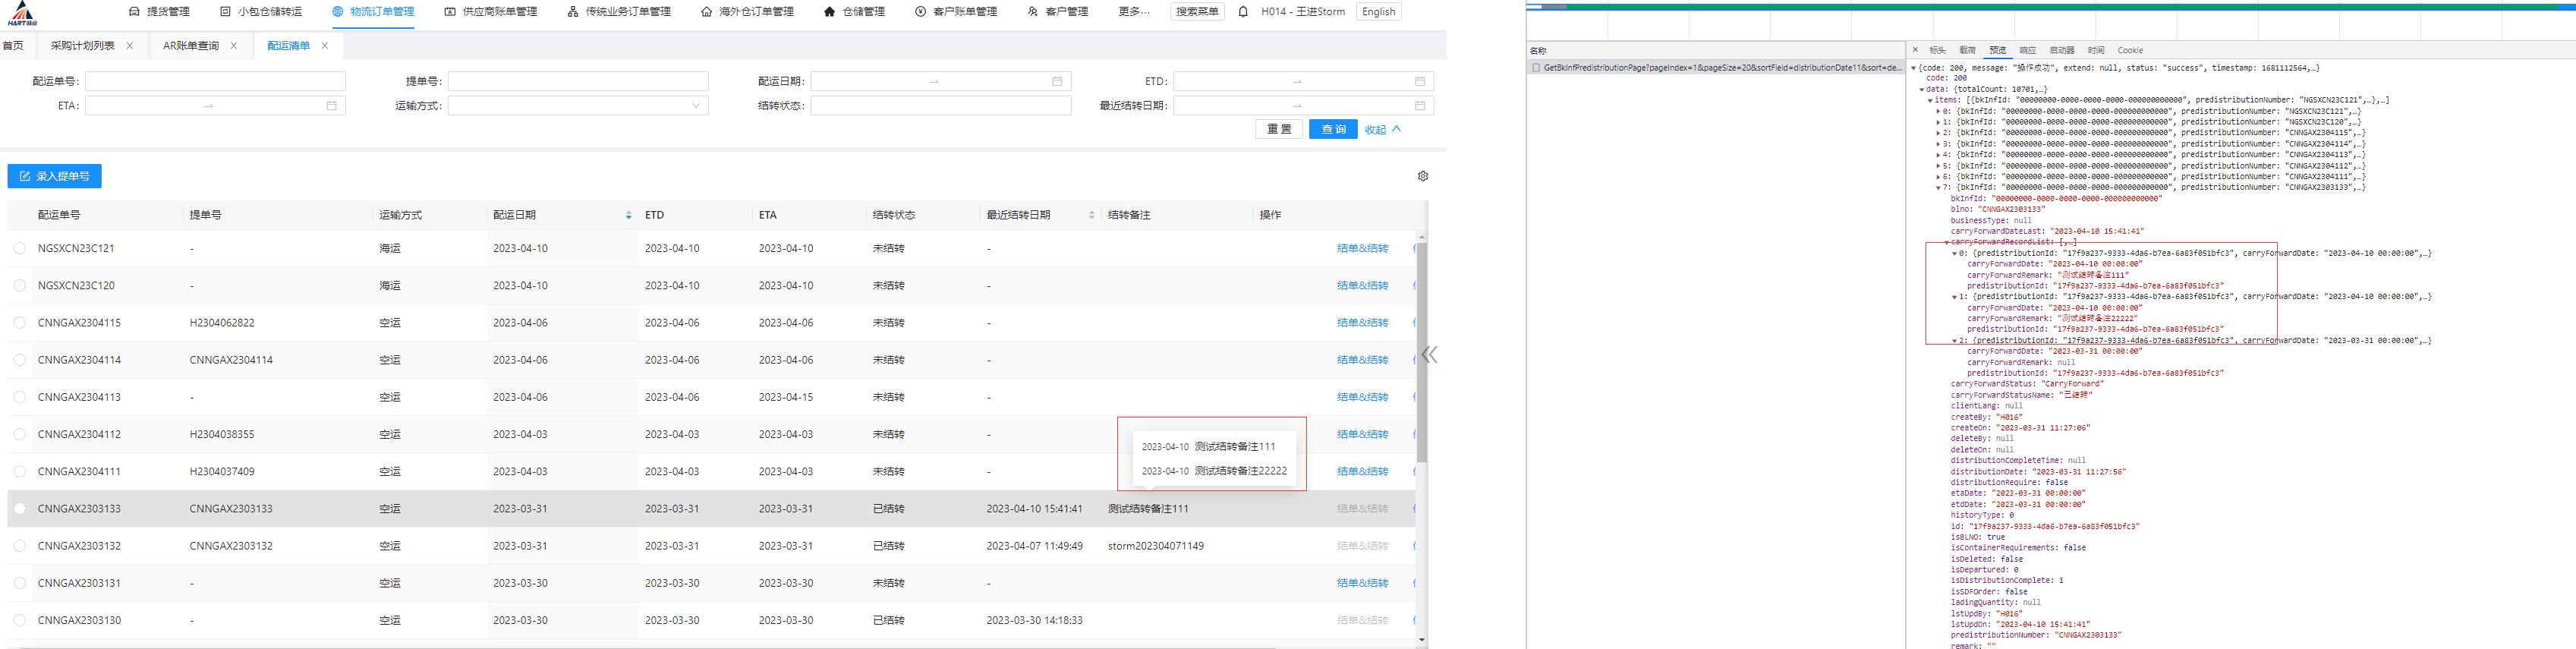Collapse side panel with double chevron
The image size is (2576, 649).
click(1430, 355)
